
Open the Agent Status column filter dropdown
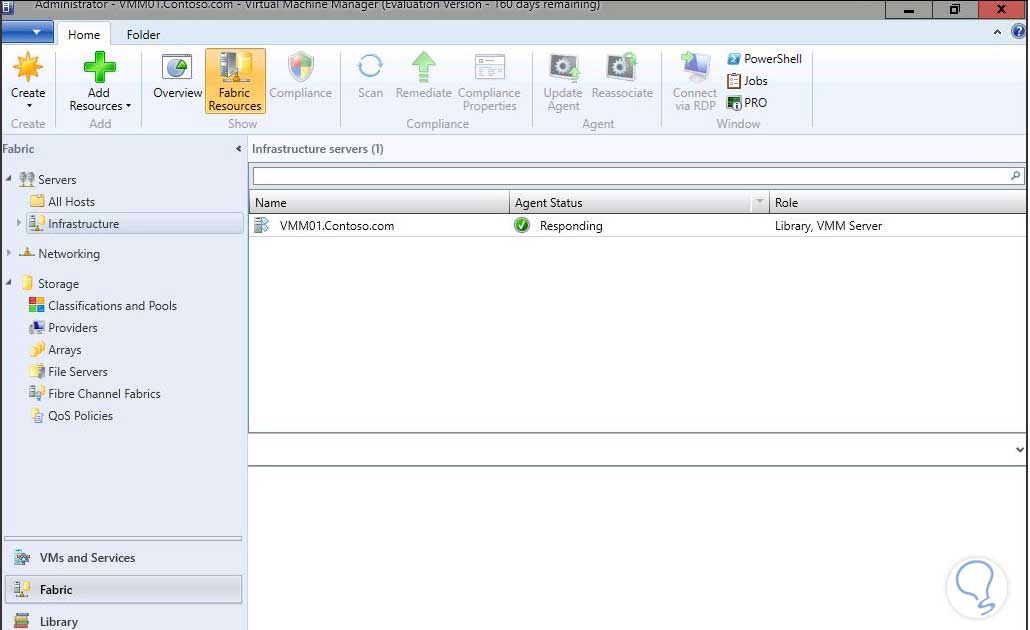click(760, 202)
